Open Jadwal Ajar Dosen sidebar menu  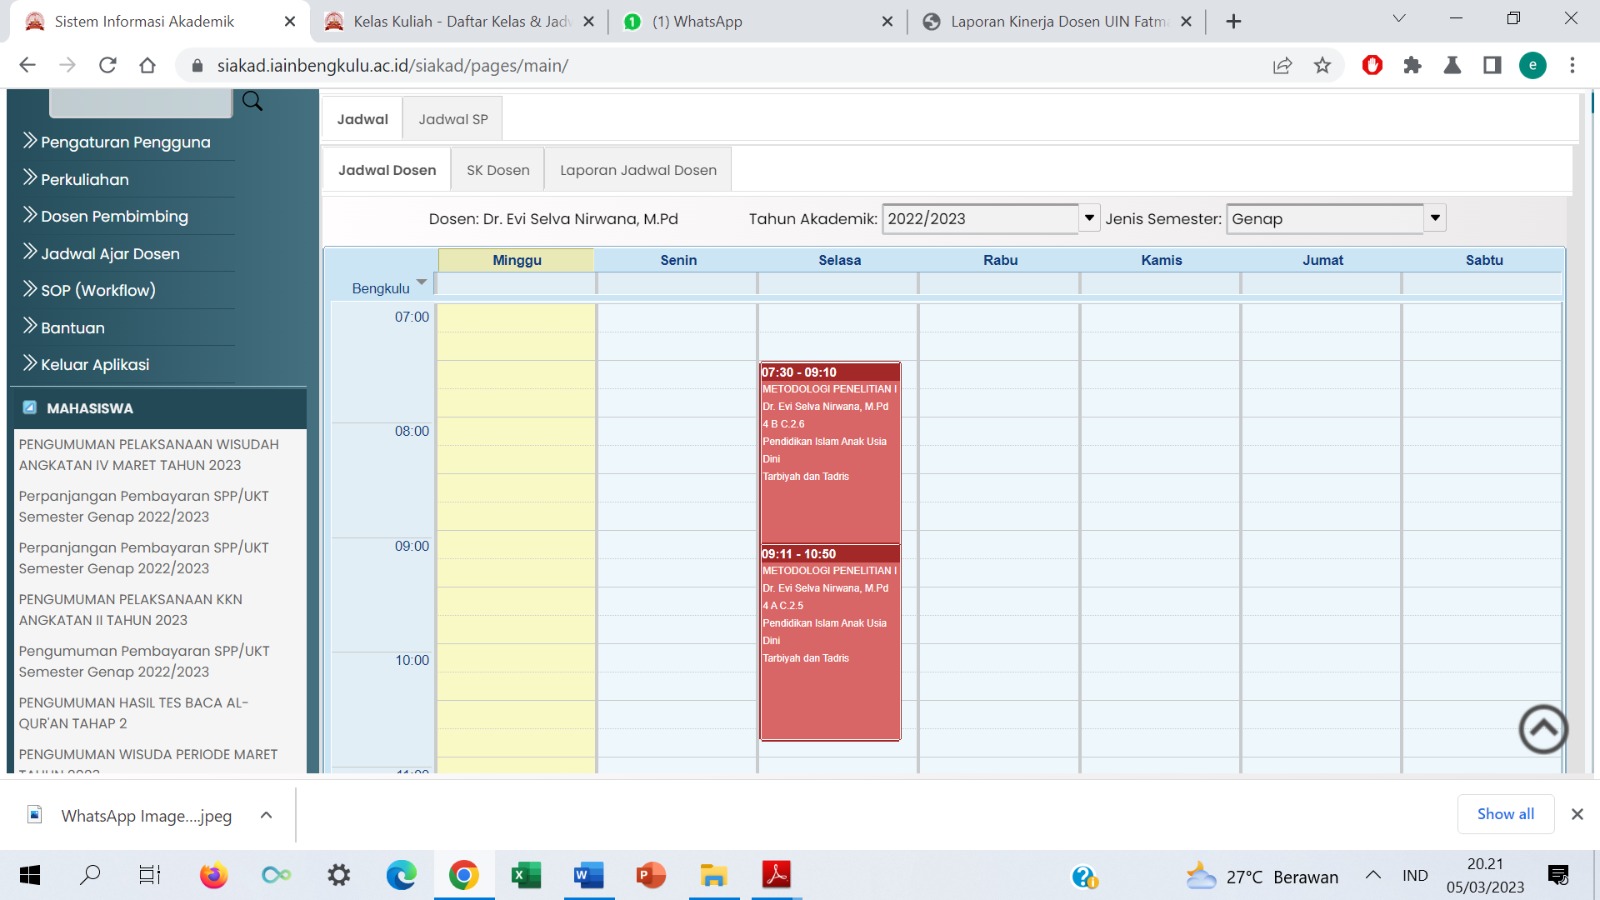[110, 254]
